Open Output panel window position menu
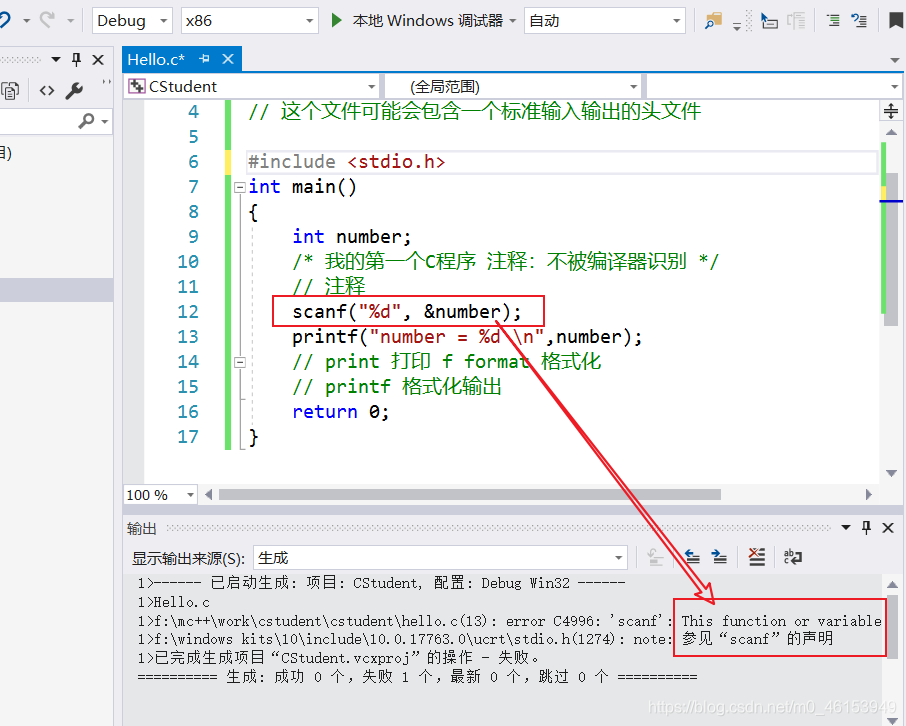The height and width of the screenshot is (726, 906). point(846,527)
